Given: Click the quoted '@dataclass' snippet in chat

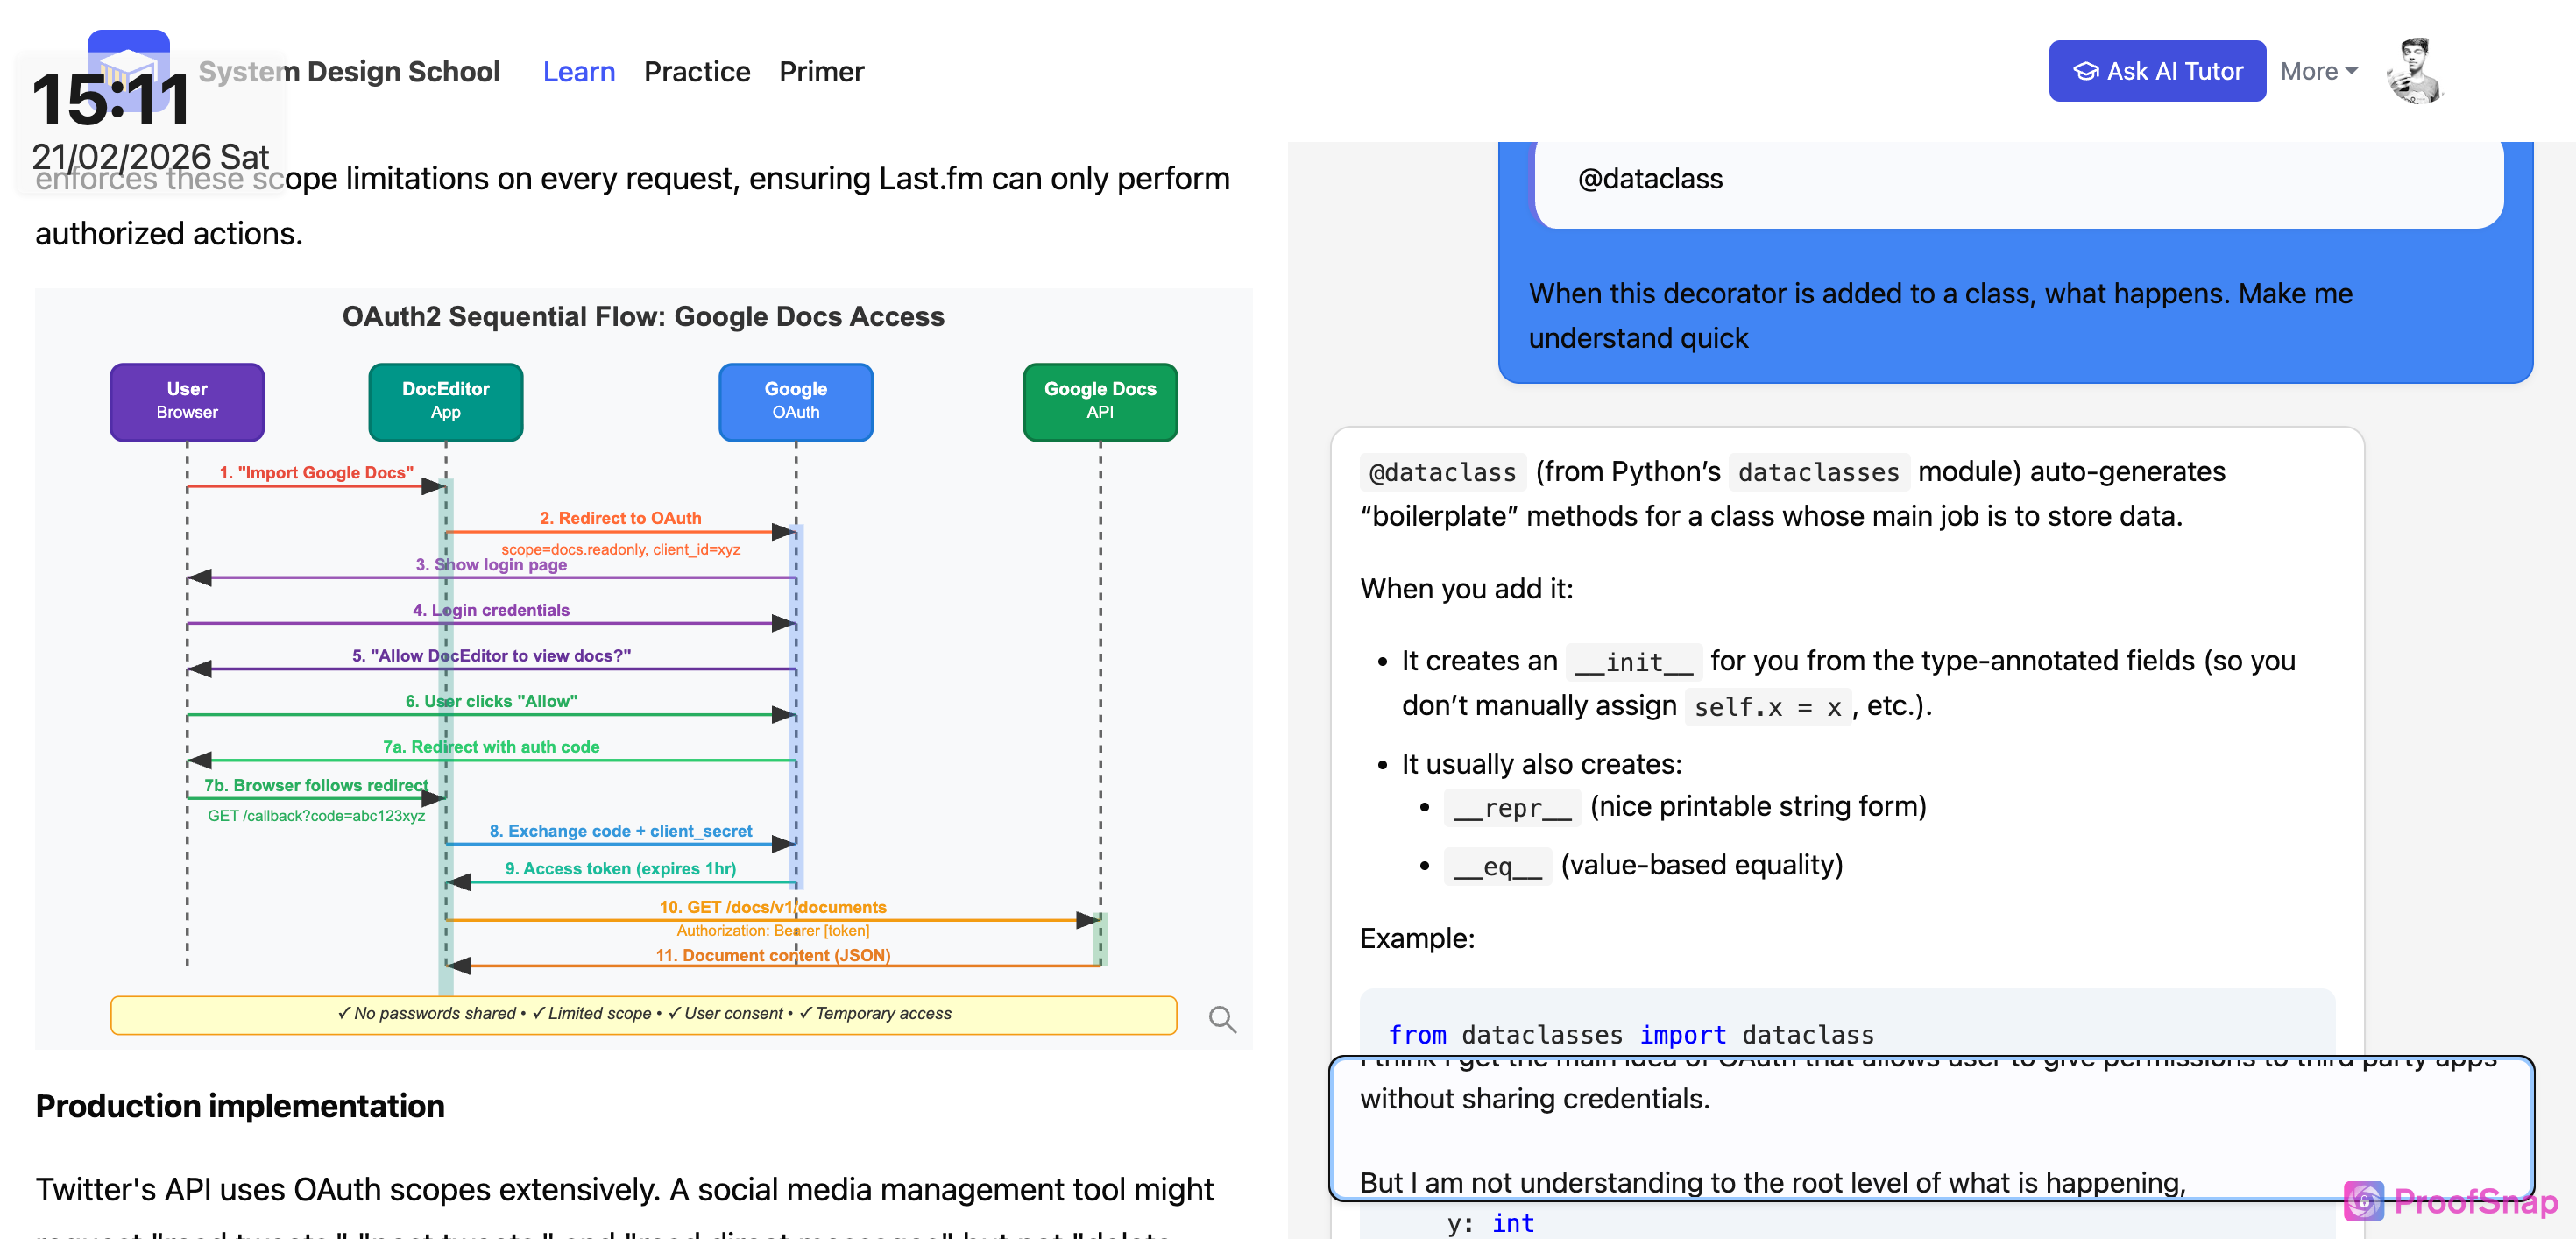Looking at the screenshot, I should coord(1650,179).
